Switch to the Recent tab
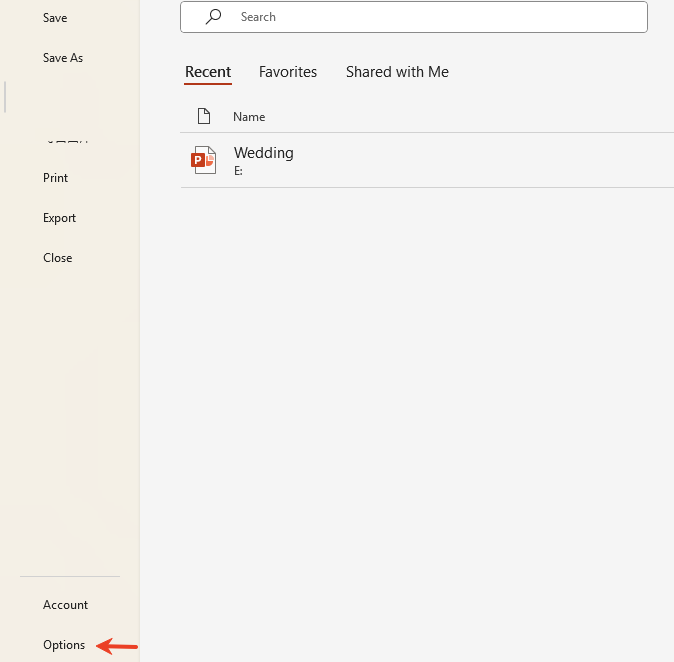Viewport: 674px width, 662px height. coord(208,72)
